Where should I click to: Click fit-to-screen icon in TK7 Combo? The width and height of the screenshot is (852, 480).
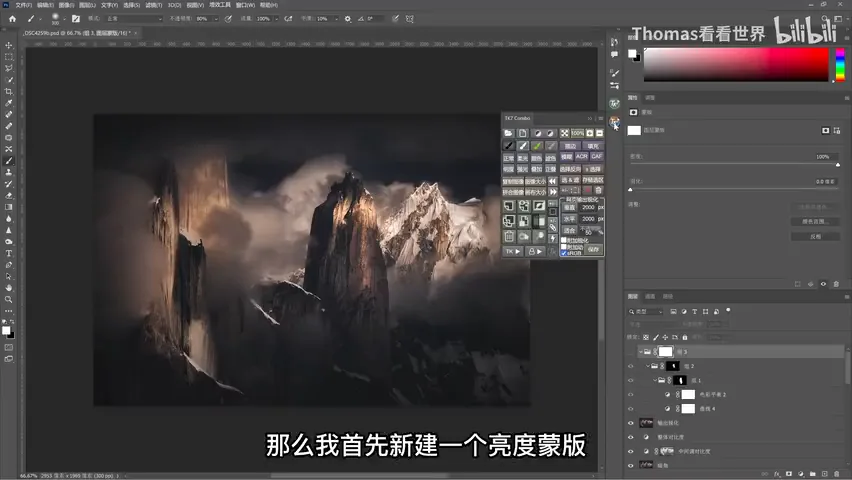pyautogui.click(x=565, y=133)
